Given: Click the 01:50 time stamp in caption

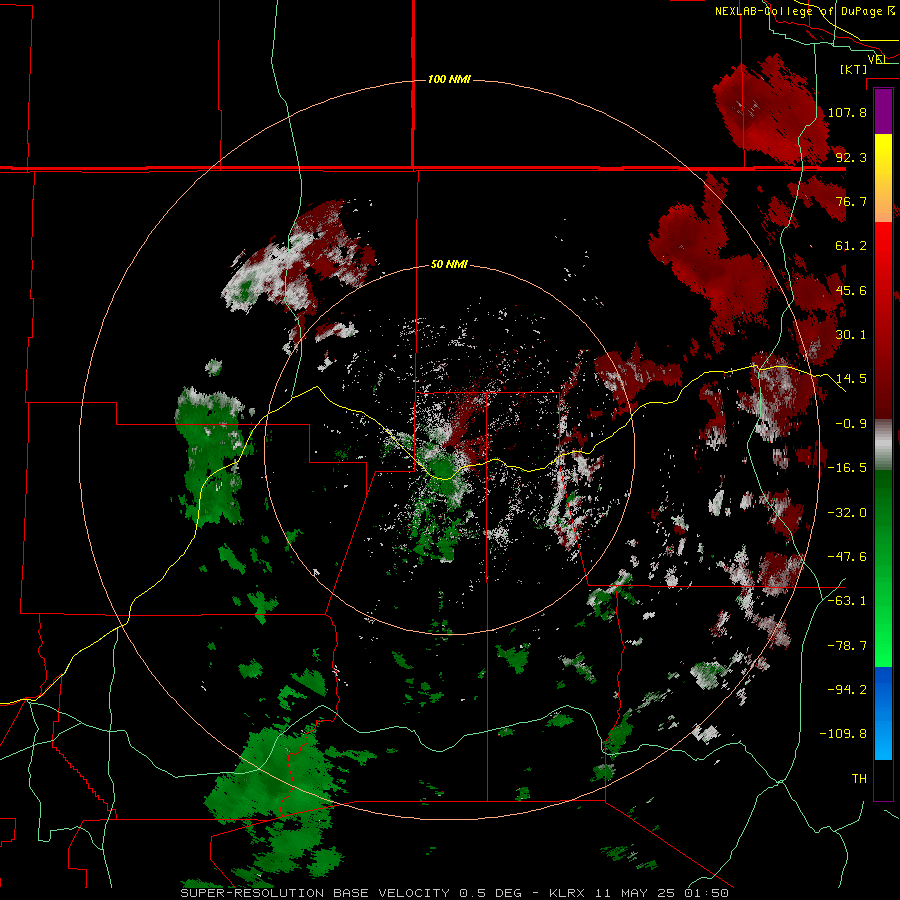Looking at the screenshot, I should point(707,893).
